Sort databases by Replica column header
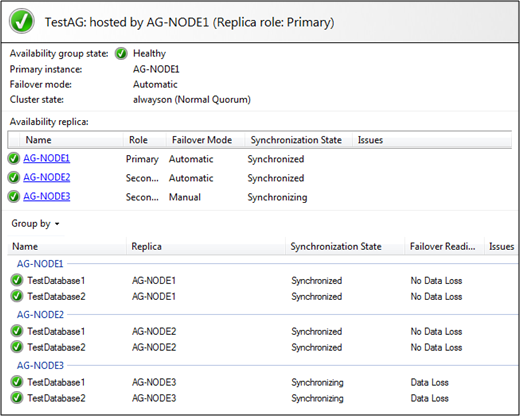520x416 pixels. [x=206, y=246]
